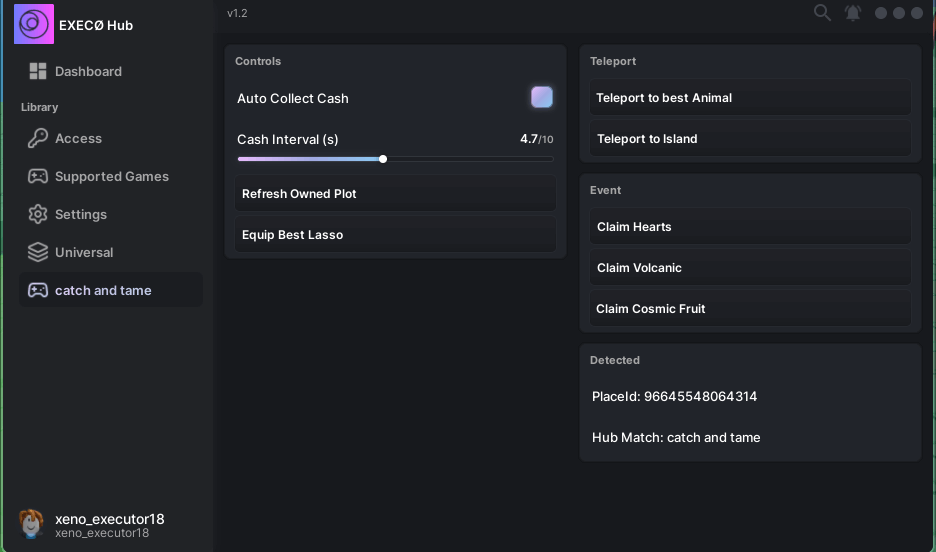
Task: Click the Event section heading
Action: click(x=605, y=190)
